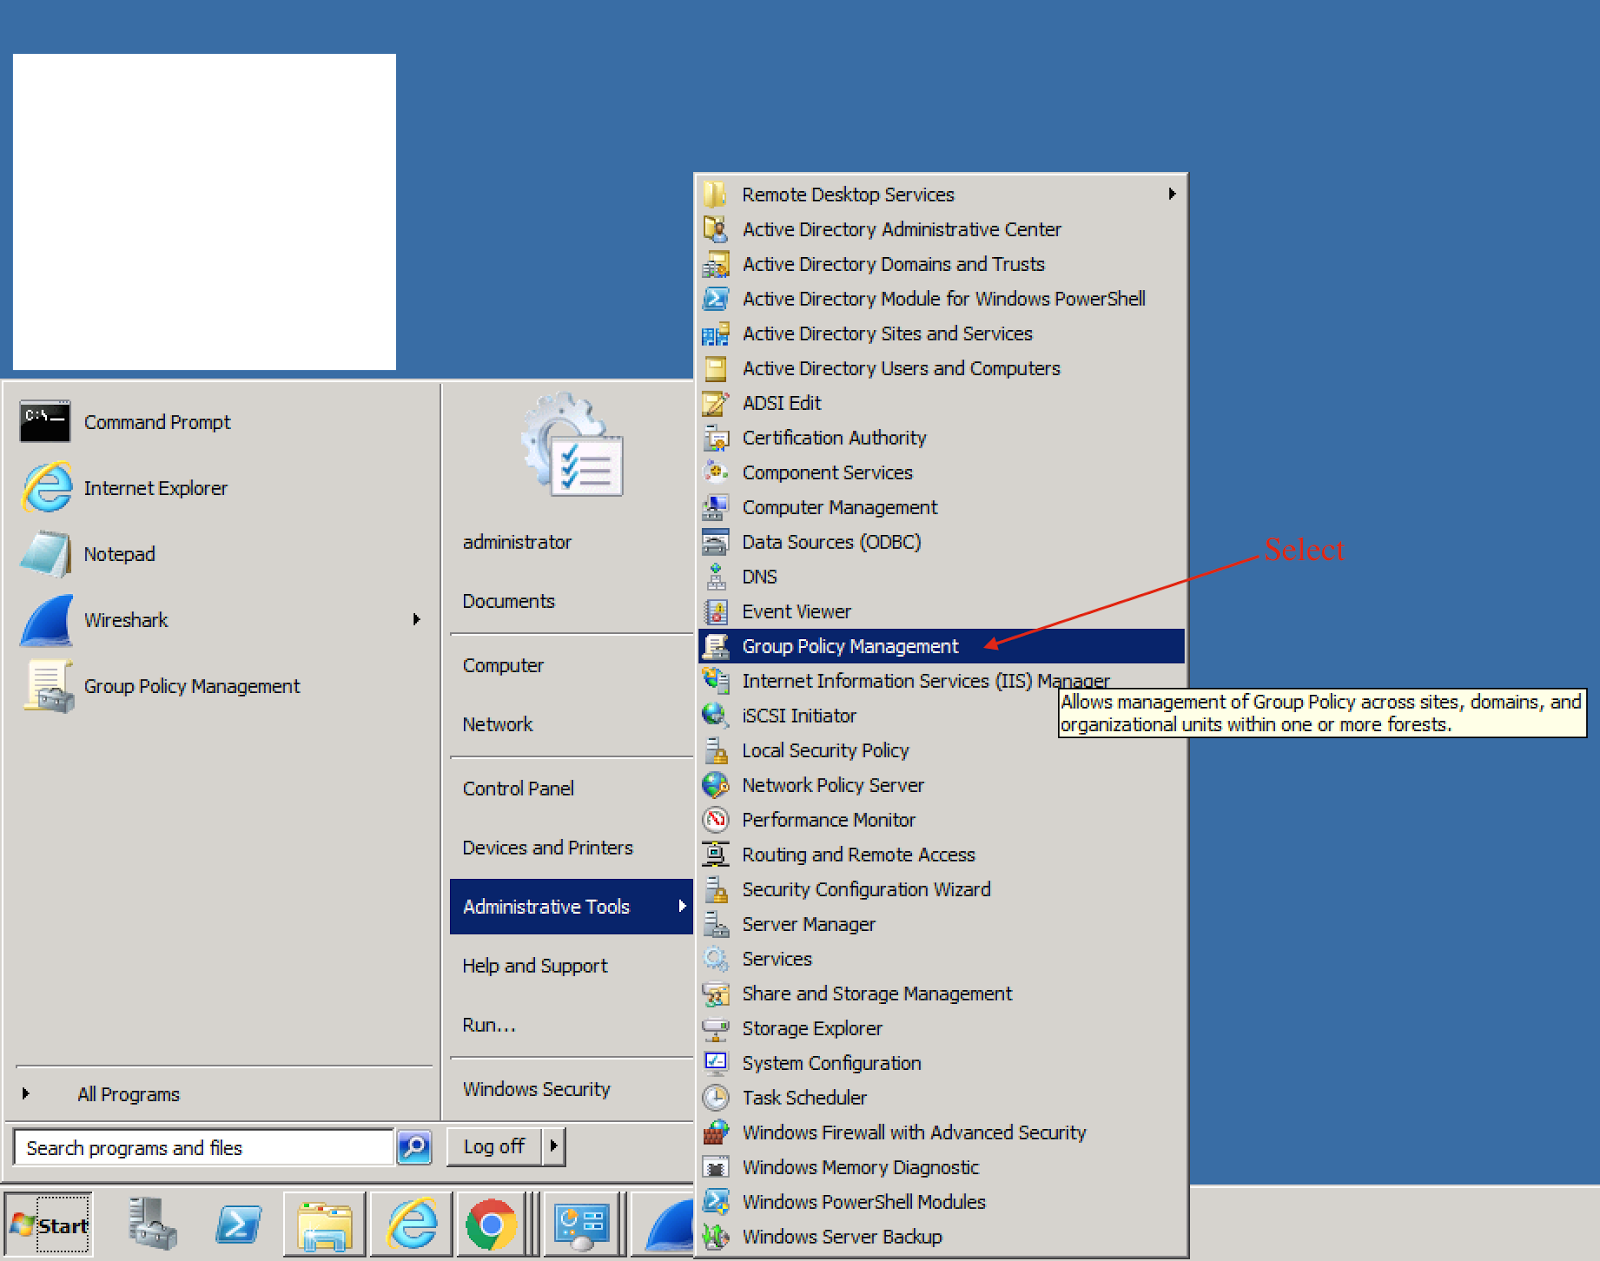Launch Google Chrome from the taskbar

491,1224
